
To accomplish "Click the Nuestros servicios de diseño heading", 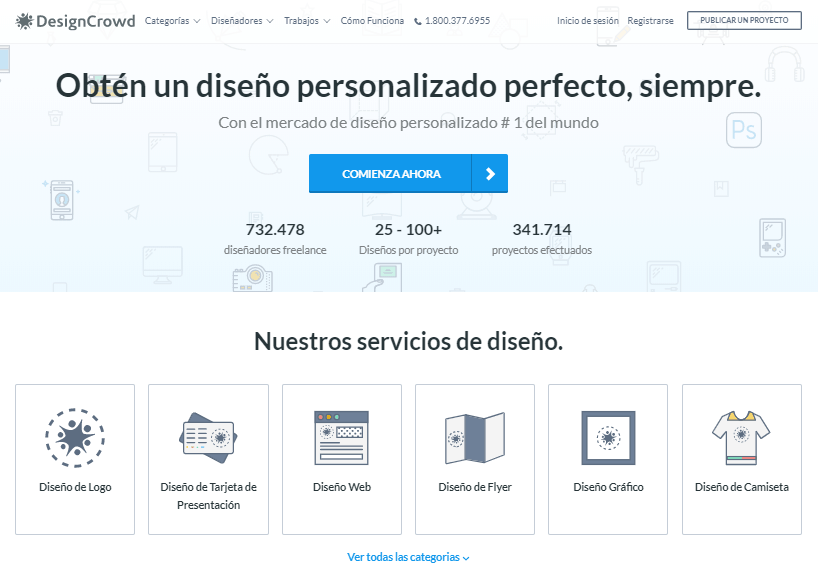I will 408,342.
